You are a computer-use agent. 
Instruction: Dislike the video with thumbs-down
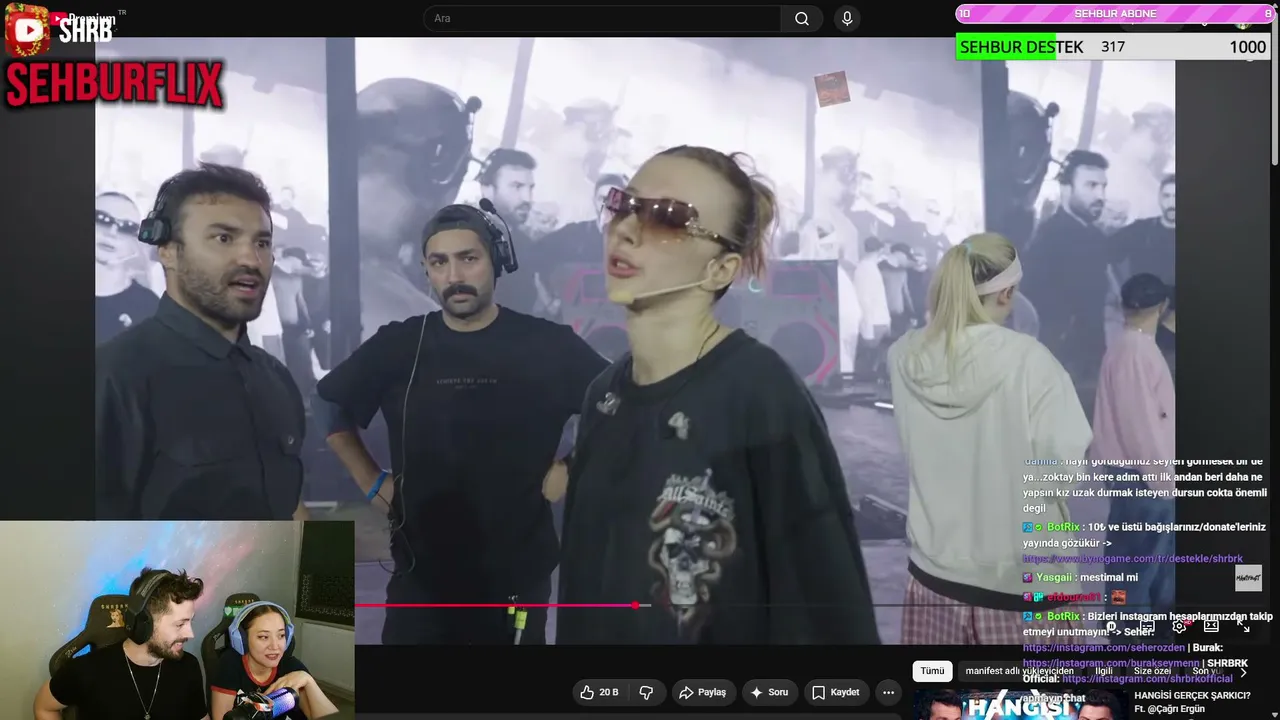(646, 692)
